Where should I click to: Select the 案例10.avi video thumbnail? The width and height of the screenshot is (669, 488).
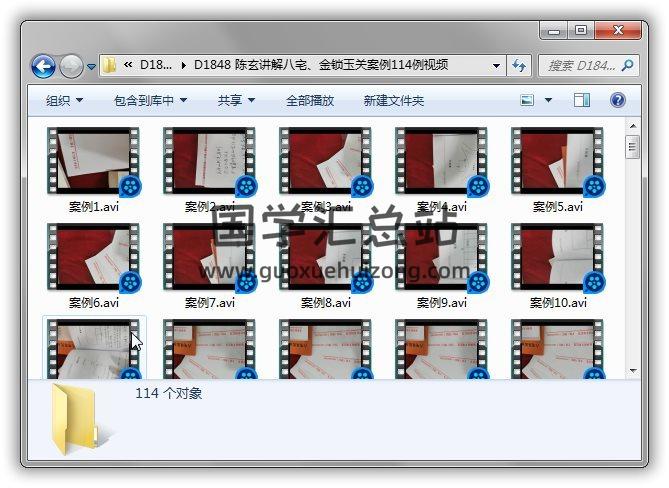558,257
